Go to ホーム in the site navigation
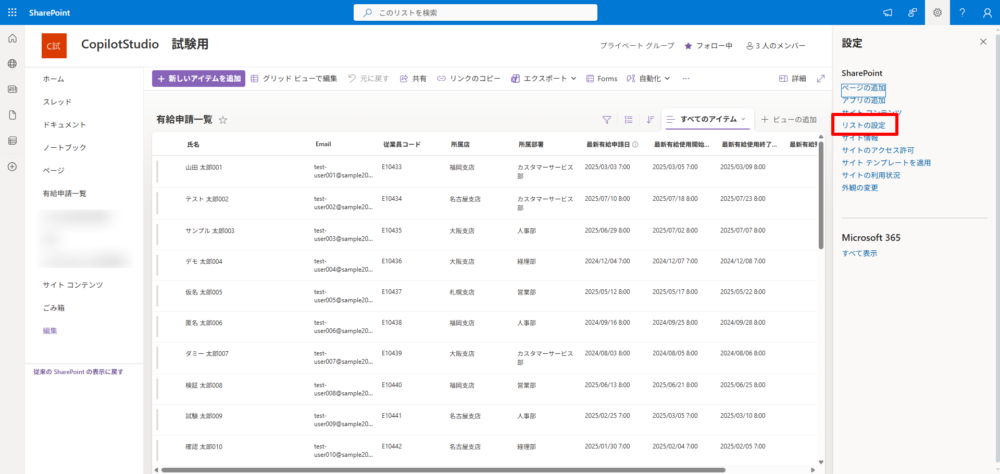 pos(53,78)
